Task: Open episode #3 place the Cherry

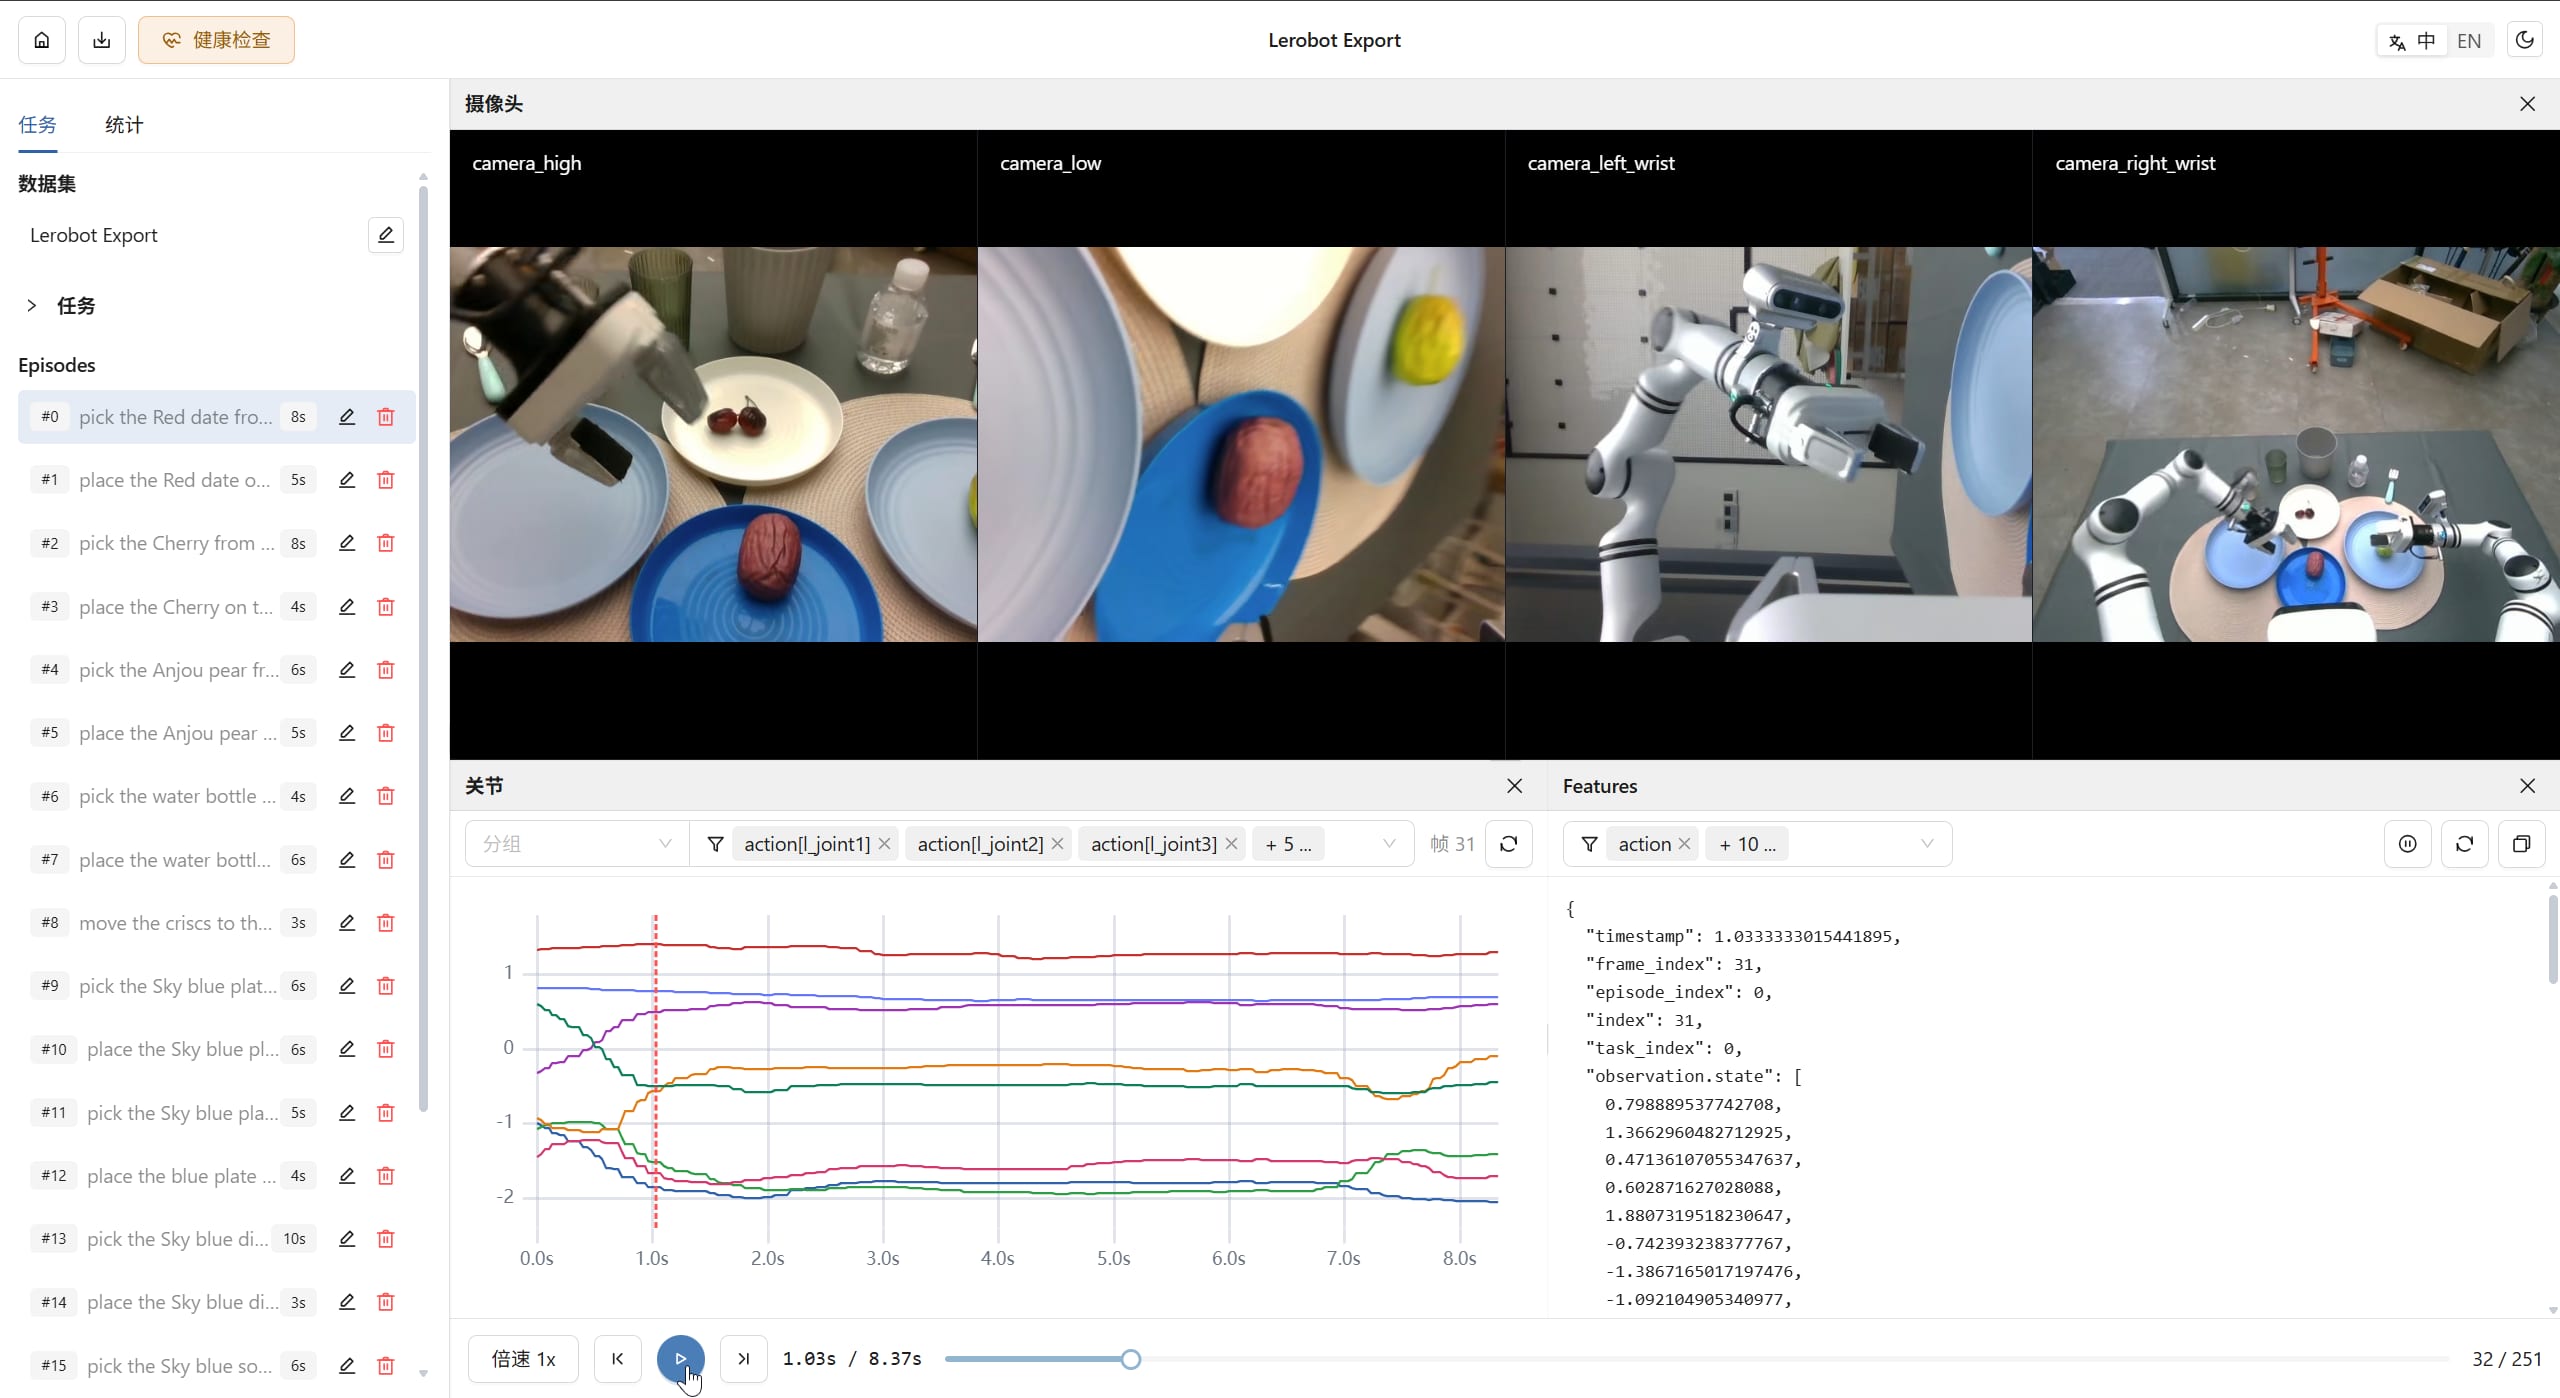Action: pos(216,607)
